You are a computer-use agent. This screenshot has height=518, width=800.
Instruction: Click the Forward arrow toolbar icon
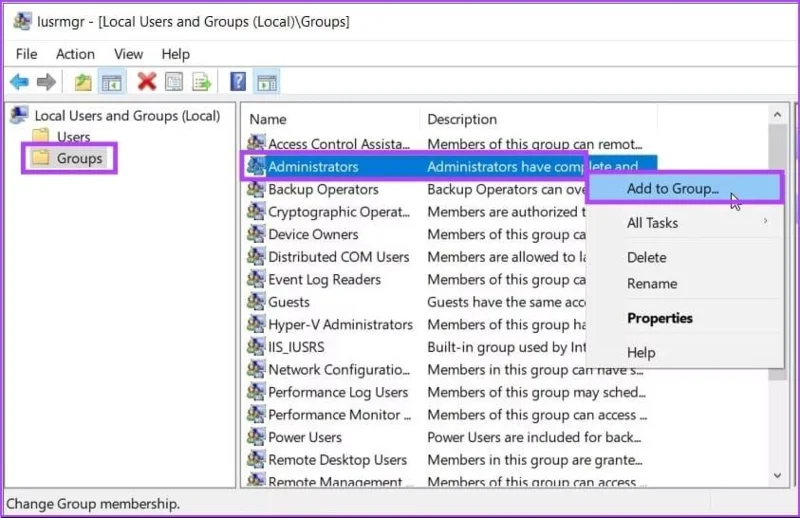pyautogui.click(x=46, y=82)
